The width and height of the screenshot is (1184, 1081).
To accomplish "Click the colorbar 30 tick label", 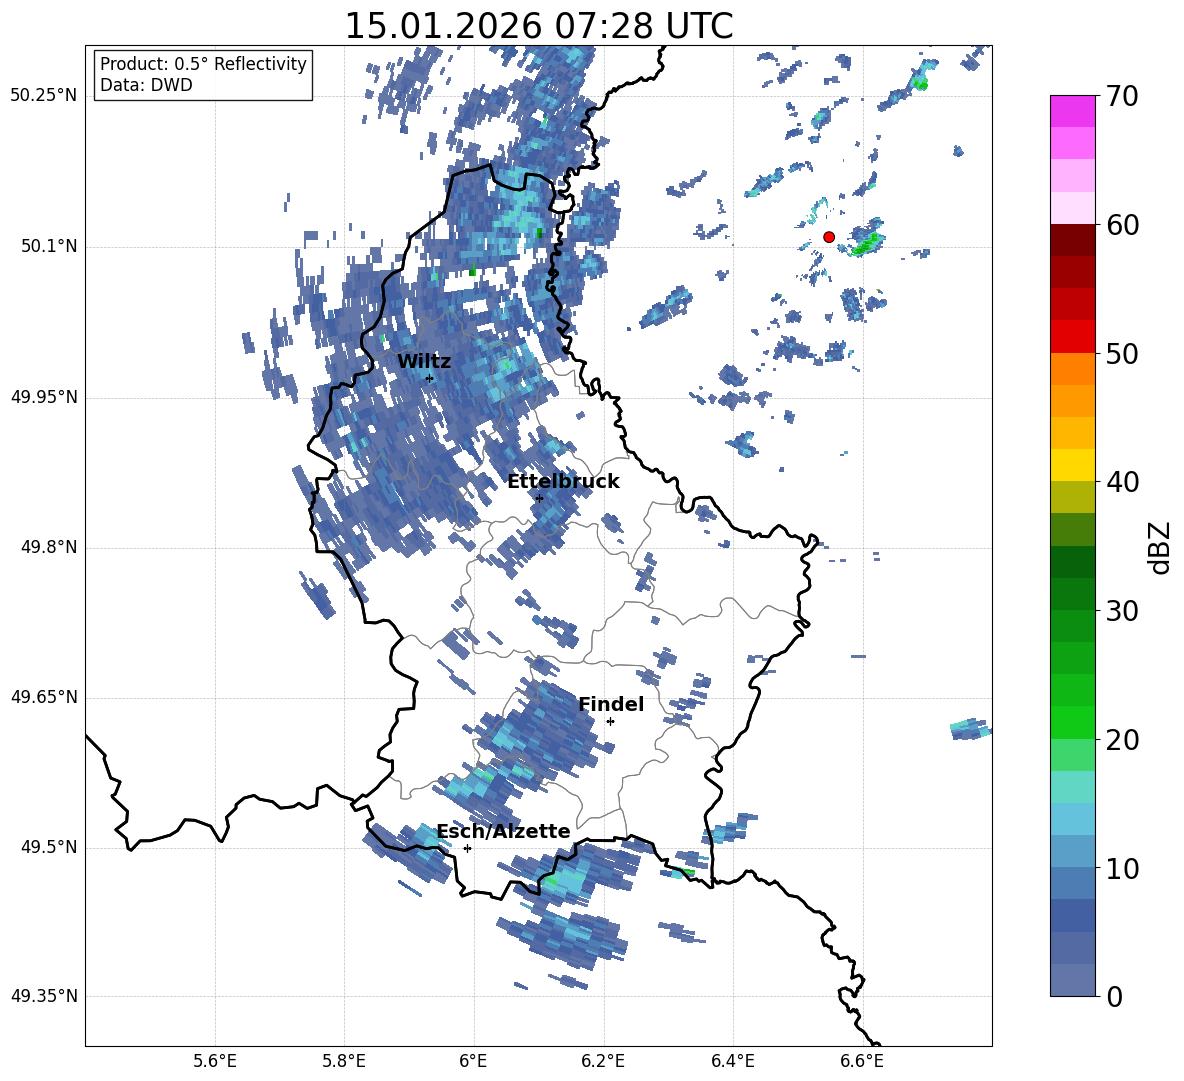I will [1122, 611].
